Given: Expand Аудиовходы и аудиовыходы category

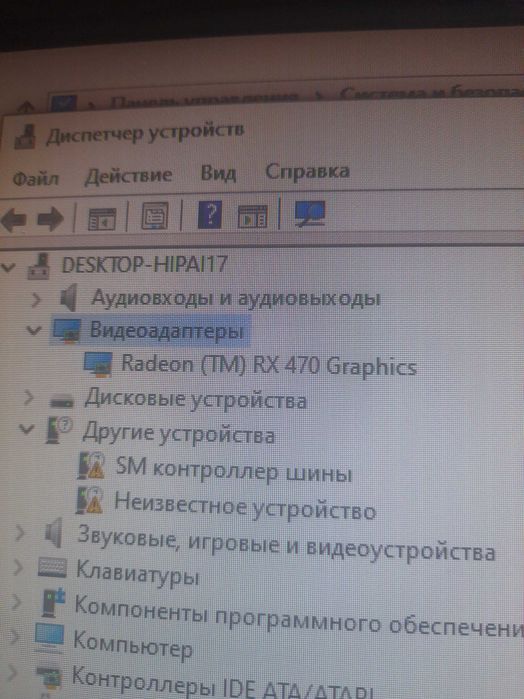Looking at the screenshot, I should click(x=36, y=300).
